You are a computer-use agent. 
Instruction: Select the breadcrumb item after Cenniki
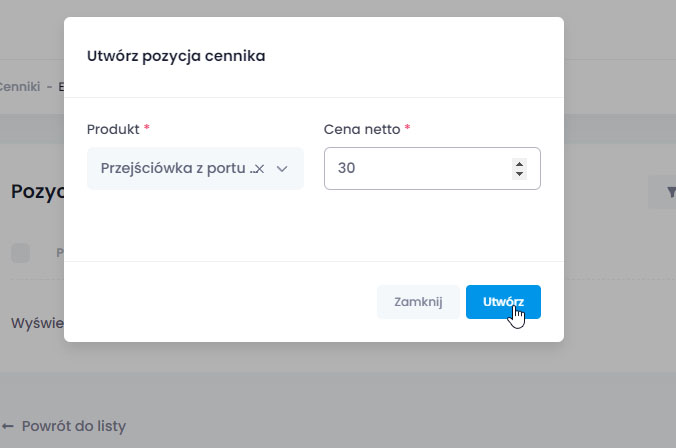pos(61,87)
